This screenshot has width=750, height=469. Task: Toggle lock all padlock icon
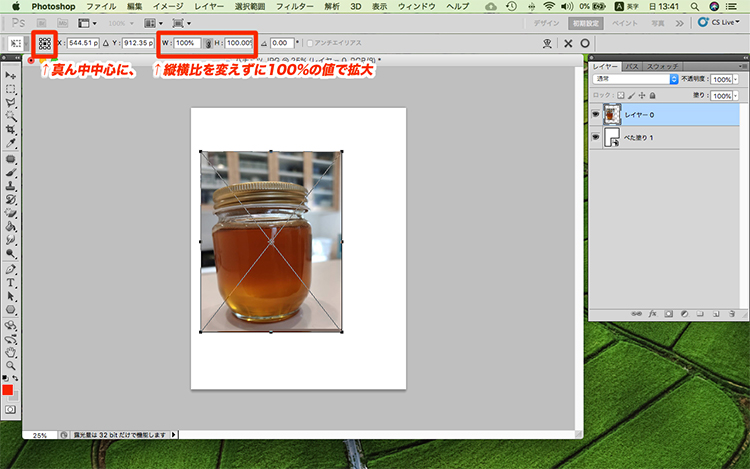click(x=652, y=96)
